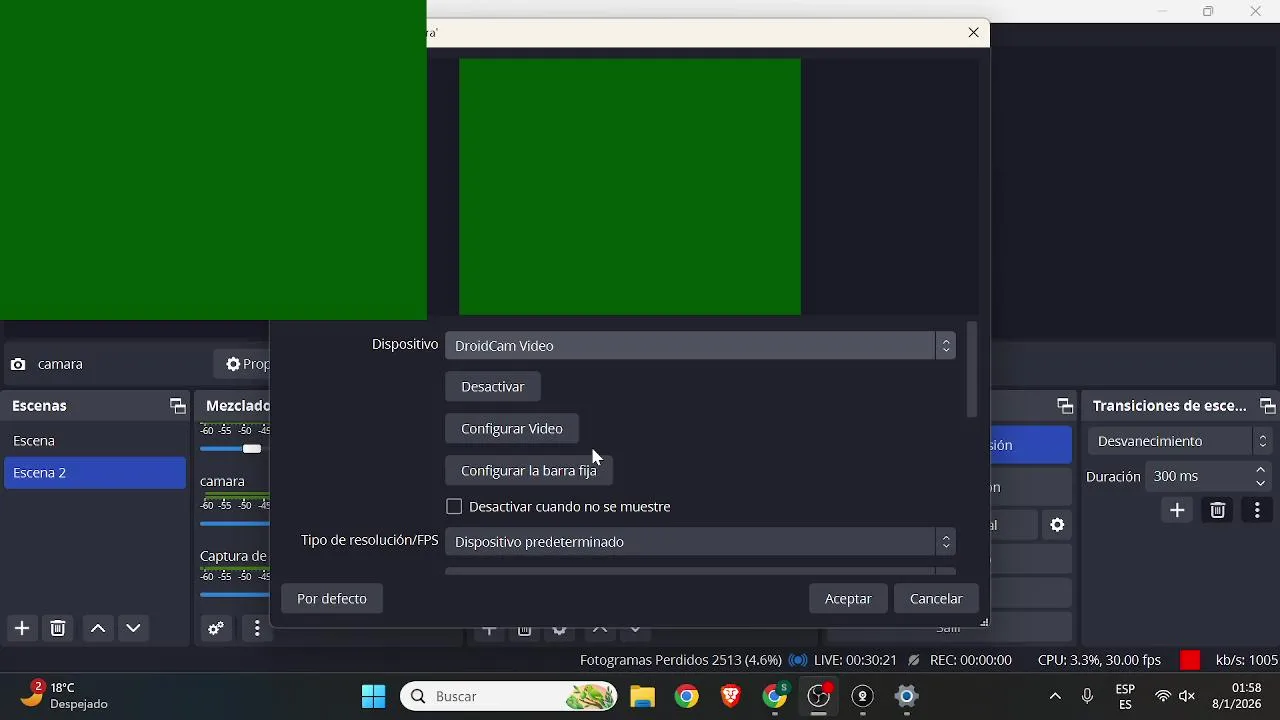Open advanced audio settings gear in mixer
The width and height of the screenshot is (1280, 720).
[215, 628]
